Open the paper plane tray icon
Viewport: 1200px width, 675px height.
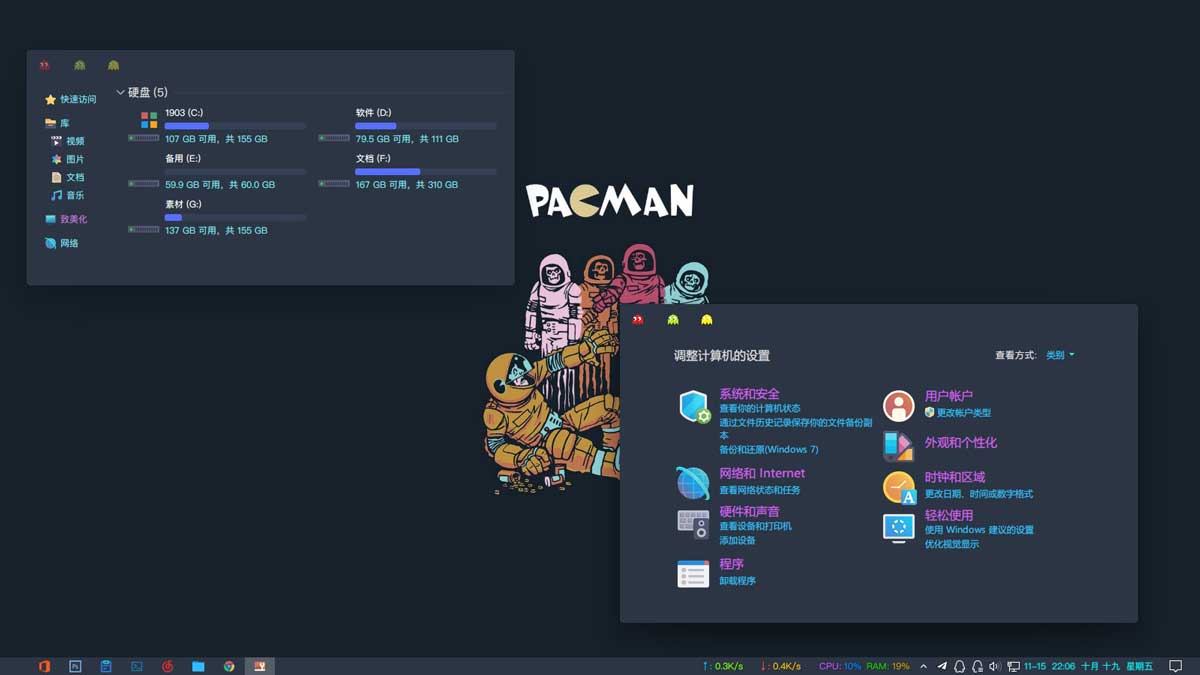pos(942,666)
